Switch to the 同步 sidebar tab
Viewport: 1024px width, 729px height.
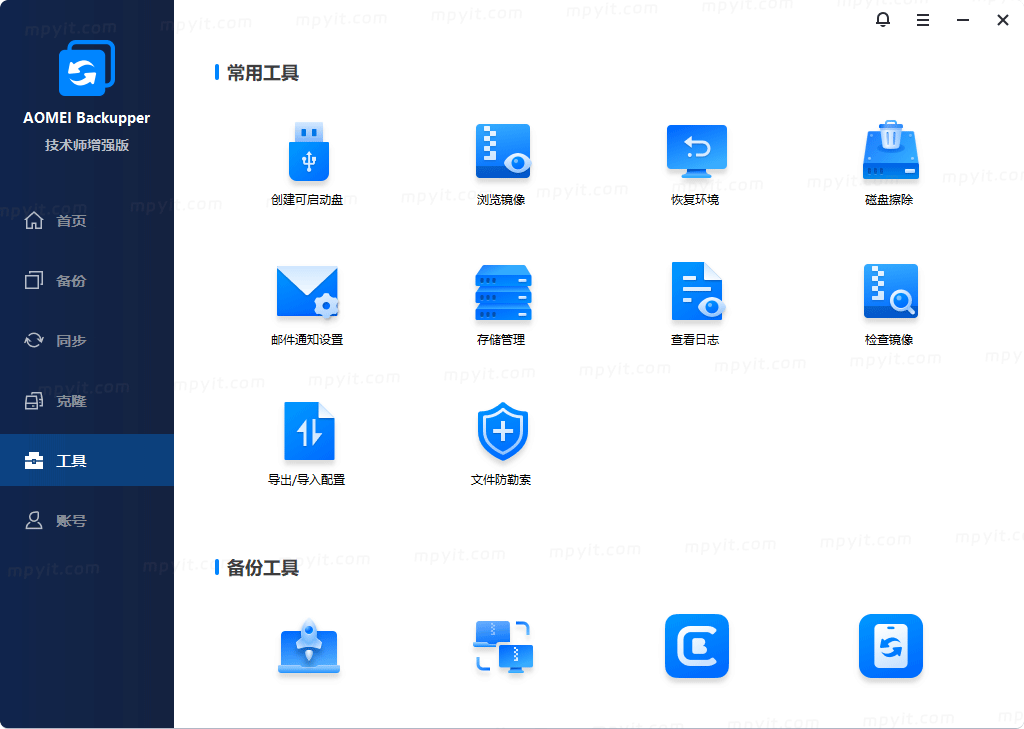pos(87,341)
